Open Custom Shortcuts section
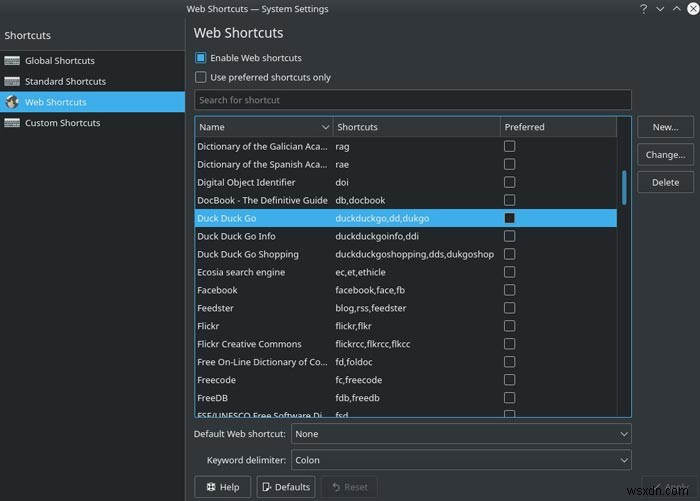Screen dimensions: 700x501 pyautogui.click(x=92, y=123)
